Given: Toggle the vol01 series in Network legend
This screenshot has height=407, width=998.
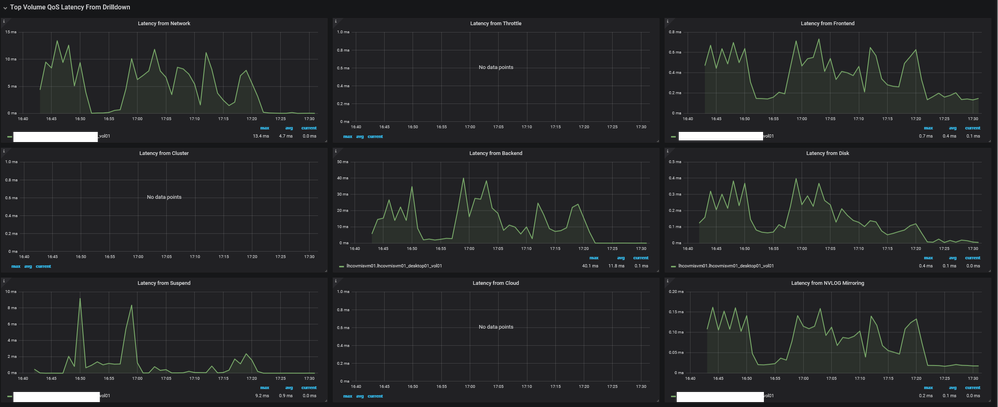Looking at the screenshot, I should pyautogui.click(x=103, y=135).
